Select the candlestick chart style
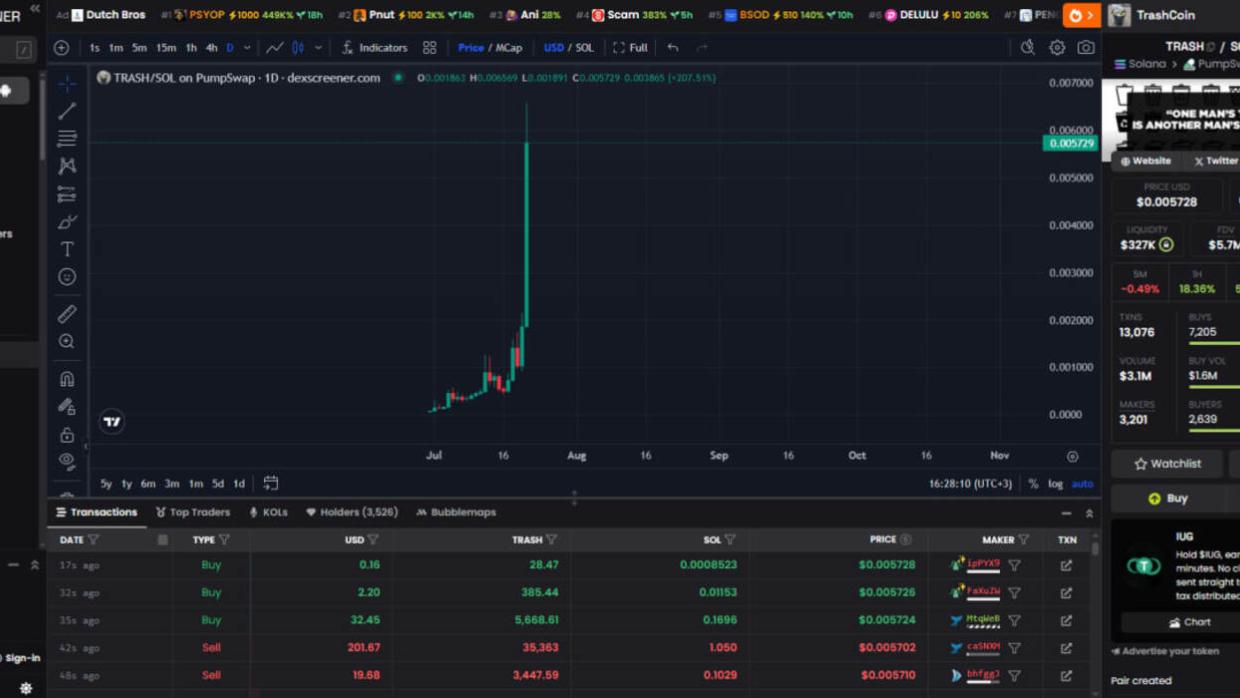Screen dimensions: 1240x698 click(298, 48)
